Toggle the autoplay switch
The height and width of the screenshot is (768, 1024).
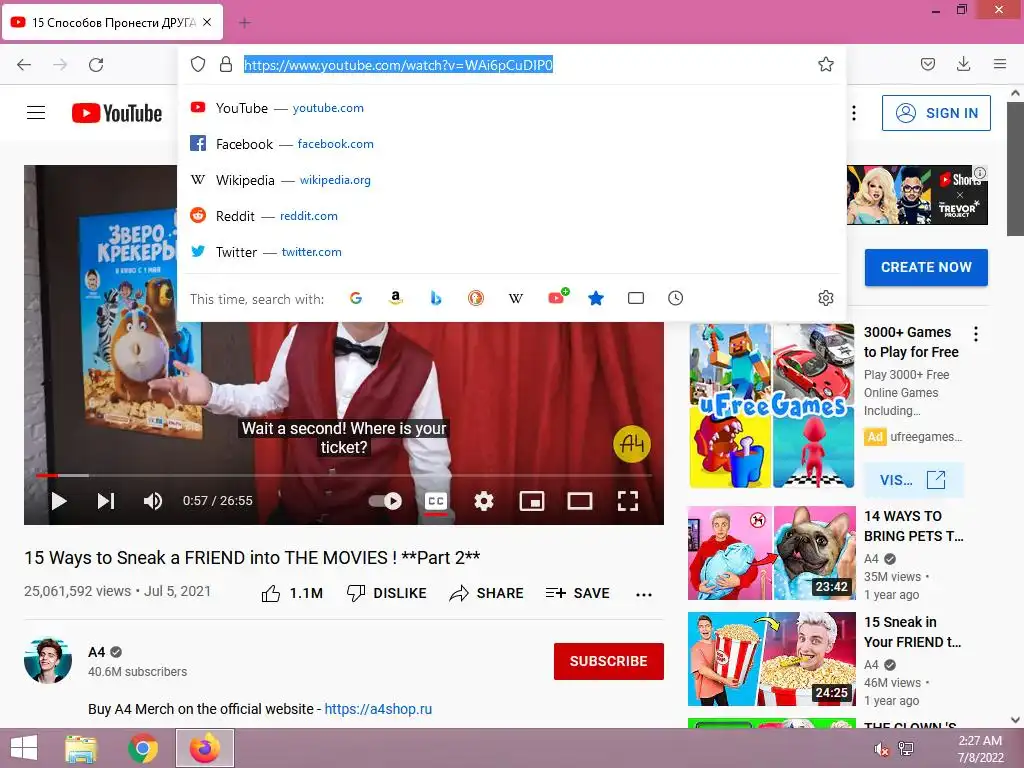tap(385, 501)
